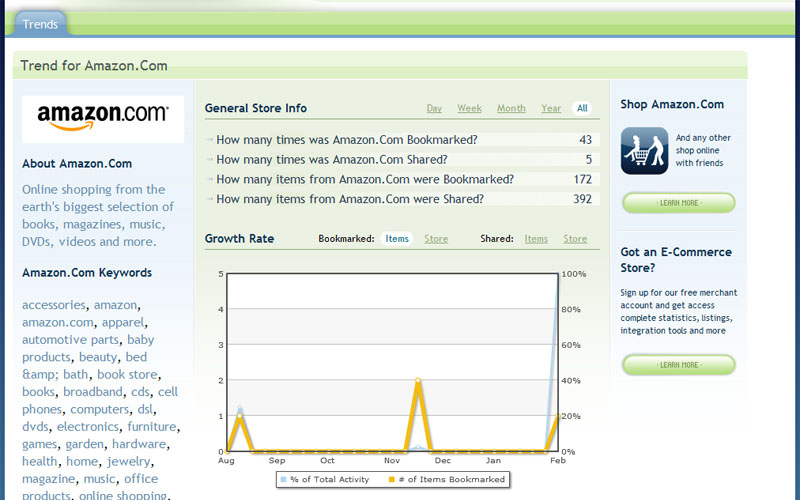This screenshot has height=500, width=800.
Task: Click Learn More under Shop Amazon.Com
Action: [x=679, y=203]
